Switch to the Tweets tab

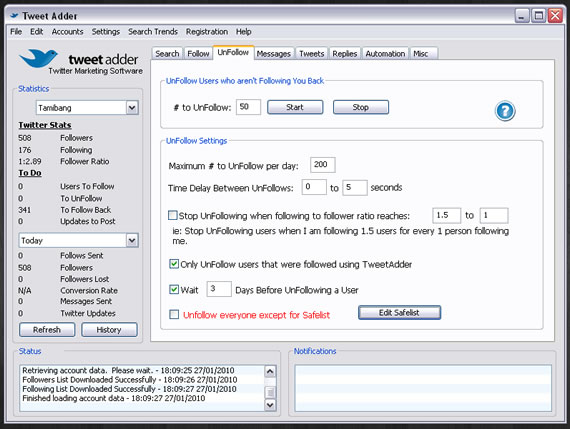(312, 53)
